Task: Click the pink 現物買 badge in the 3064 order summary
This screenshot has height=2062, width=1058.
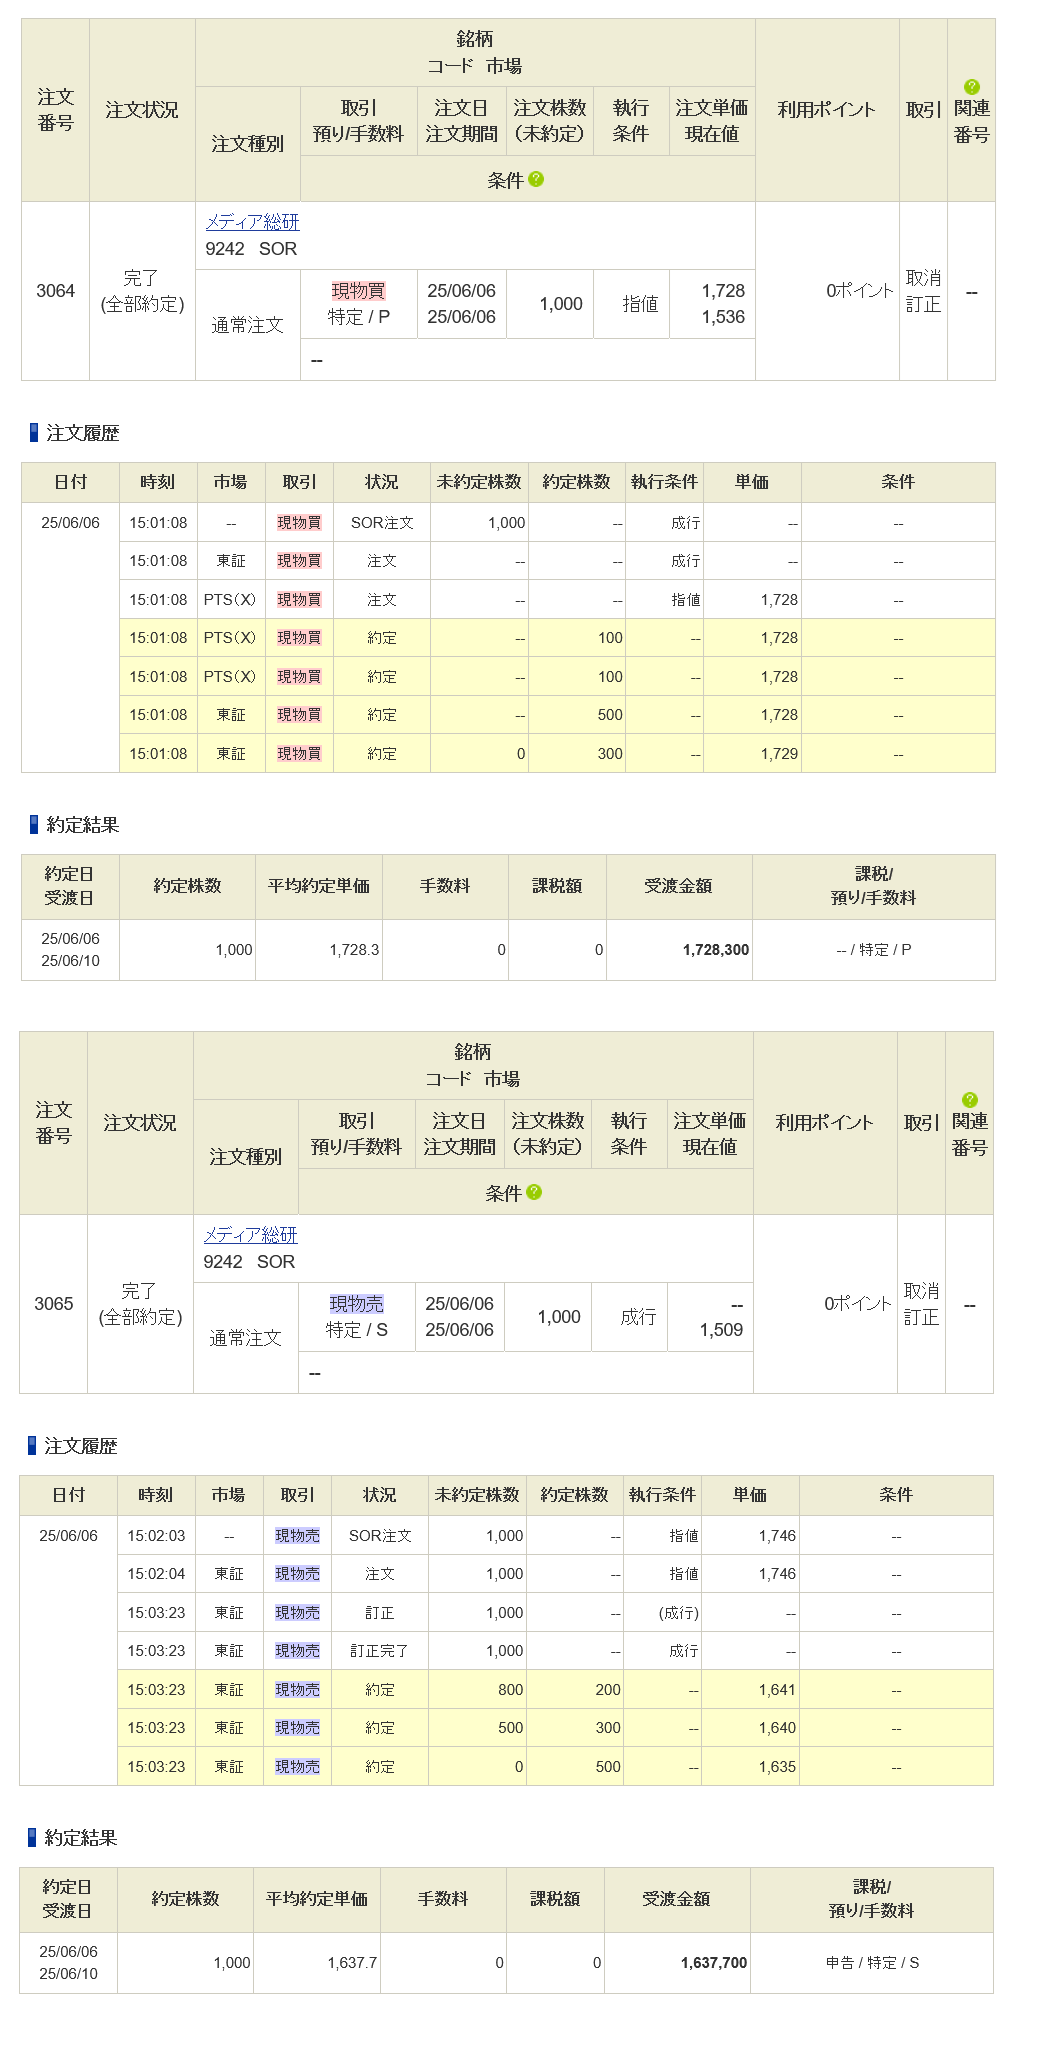Action: pyautogui.click(x=358, y=291)
